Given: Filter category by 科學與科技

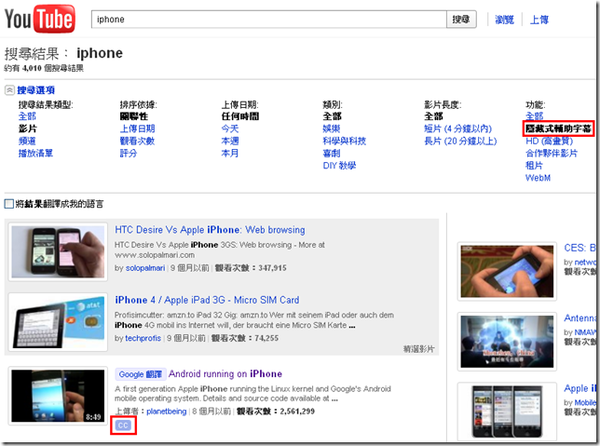Looking at the screenshot, I should pos(344,141).
